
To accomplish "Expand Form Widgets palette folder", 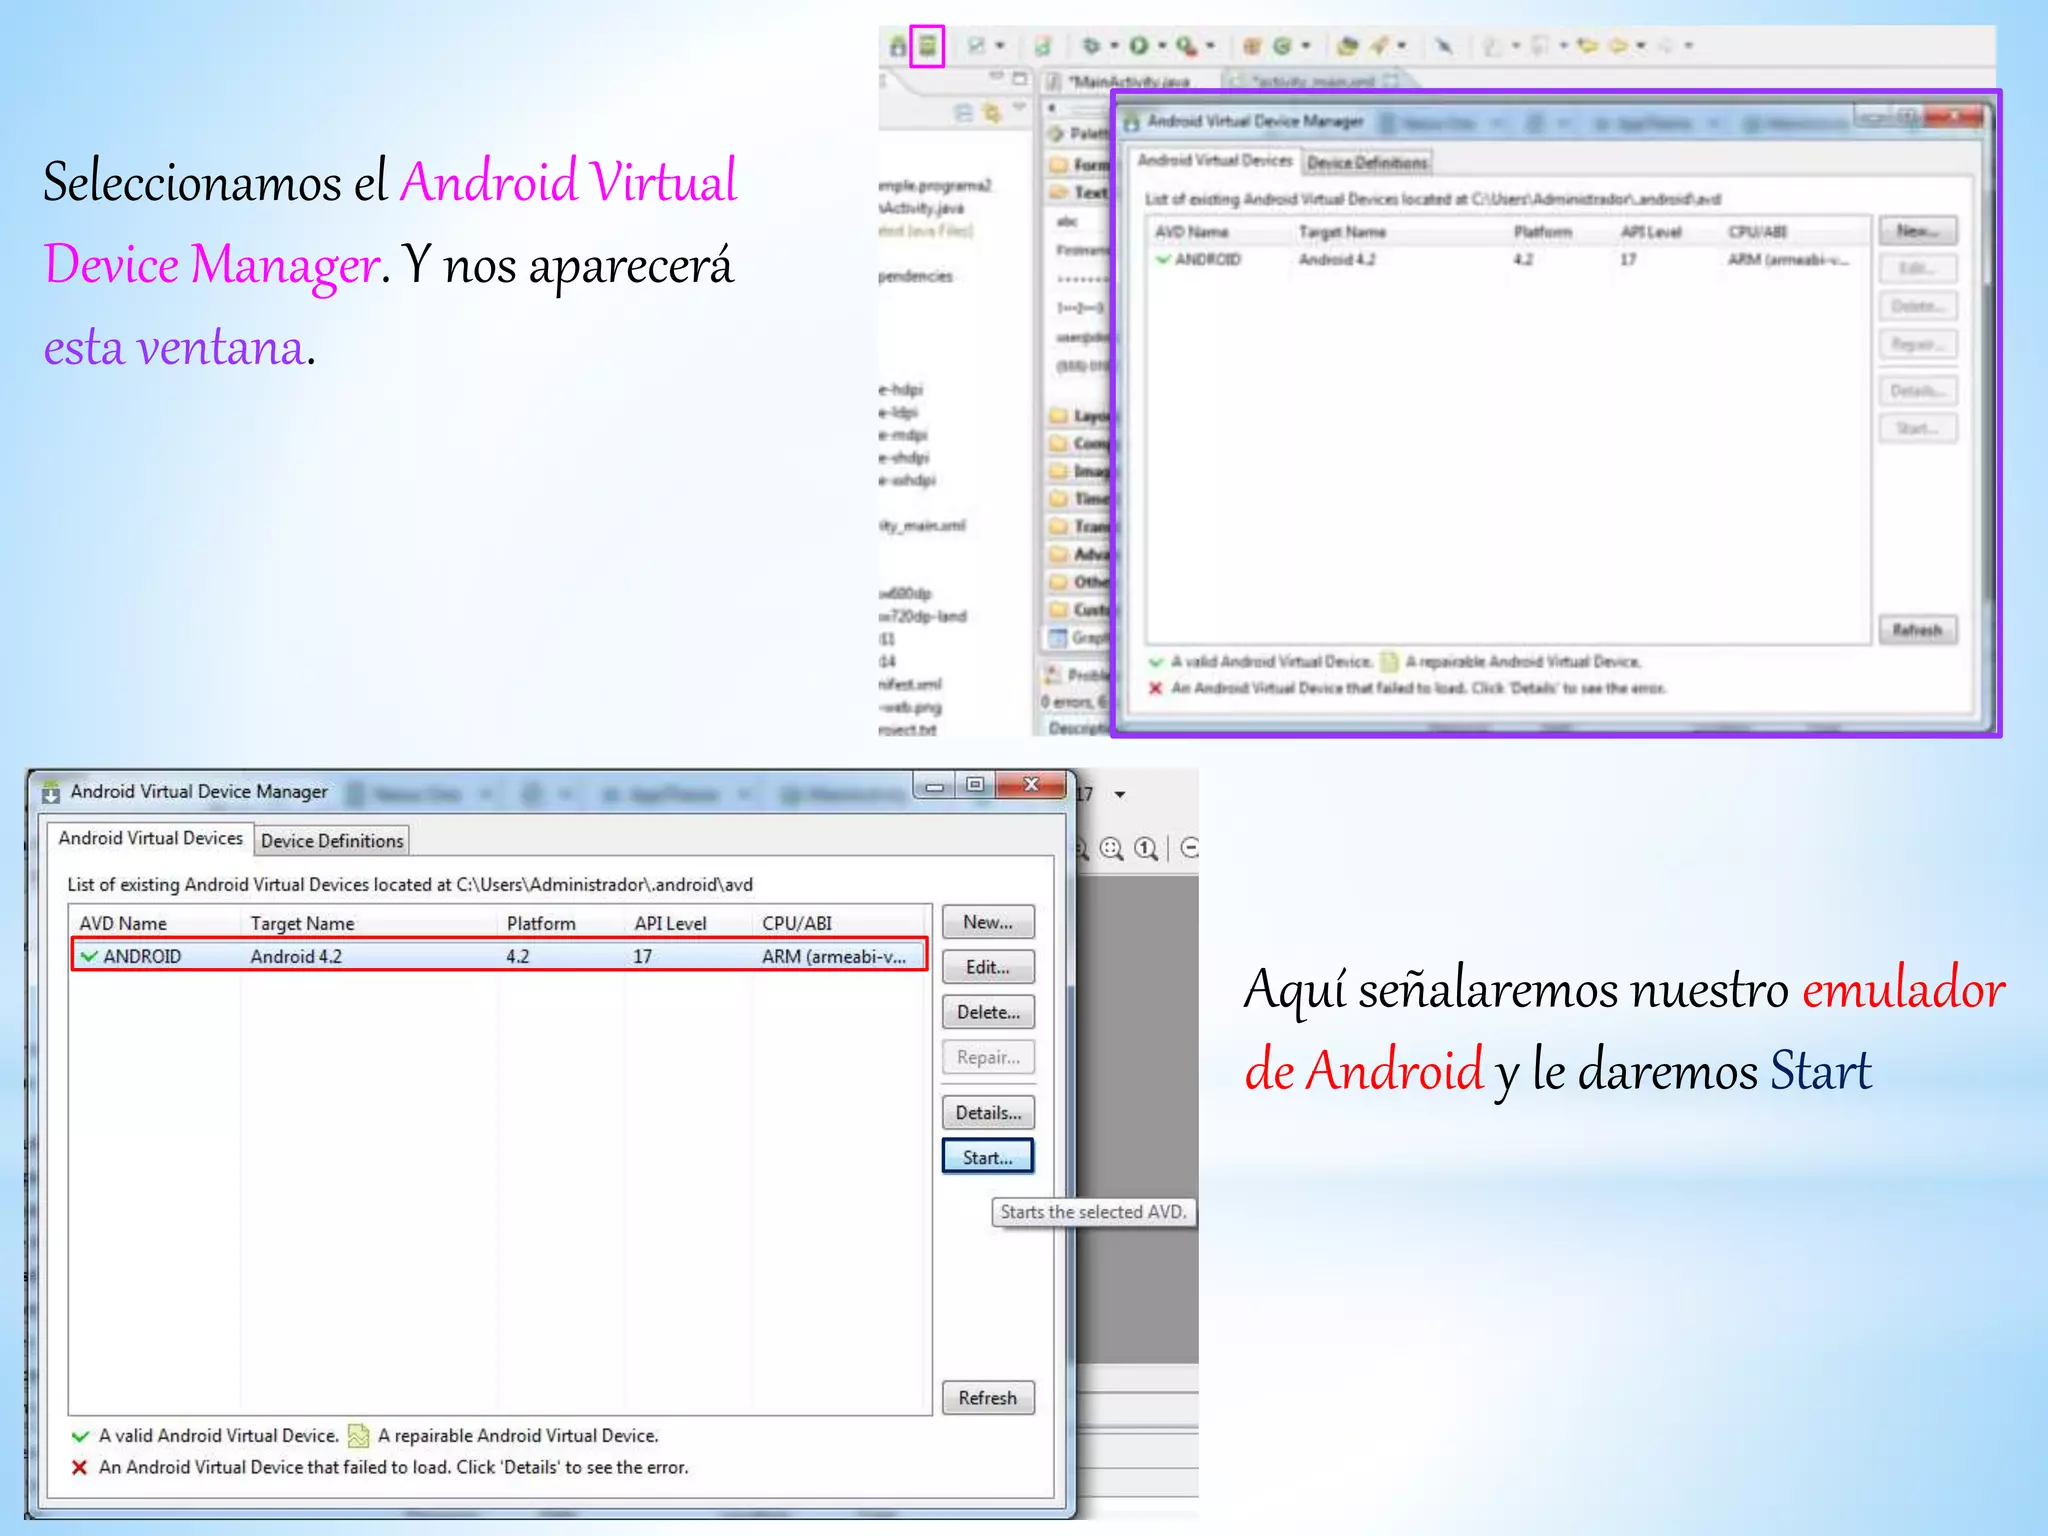I will click(x=1079, y=164).
